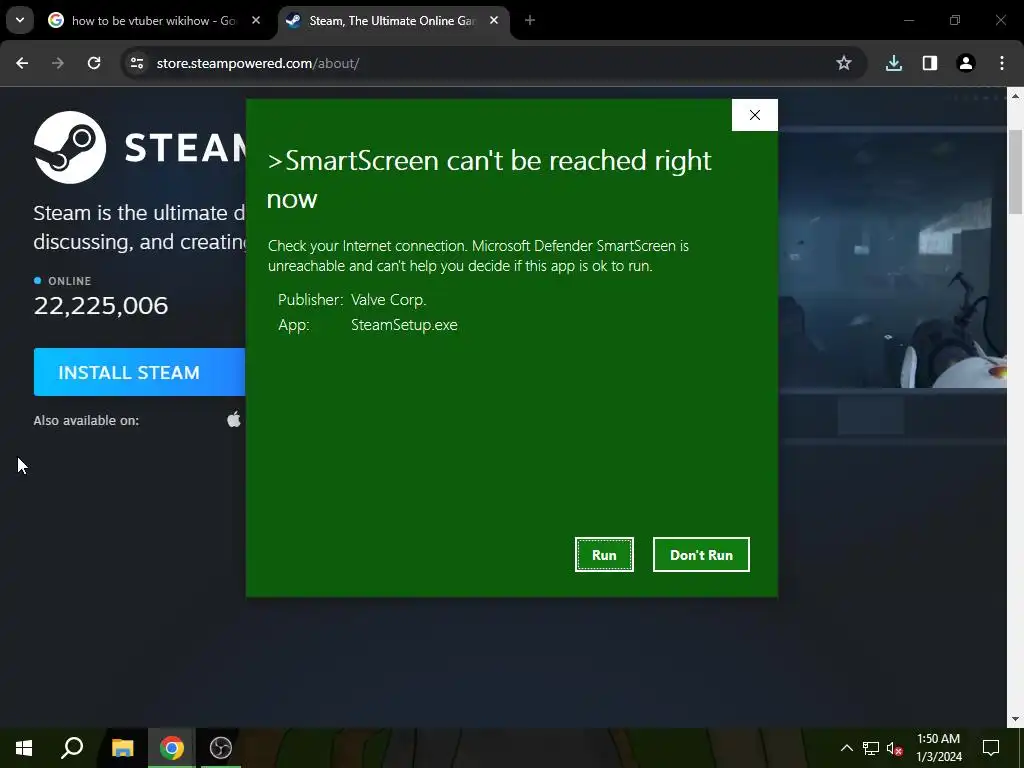Click the INSTALL STEAM button
1024x768 pixels.
tap(139, 372)
